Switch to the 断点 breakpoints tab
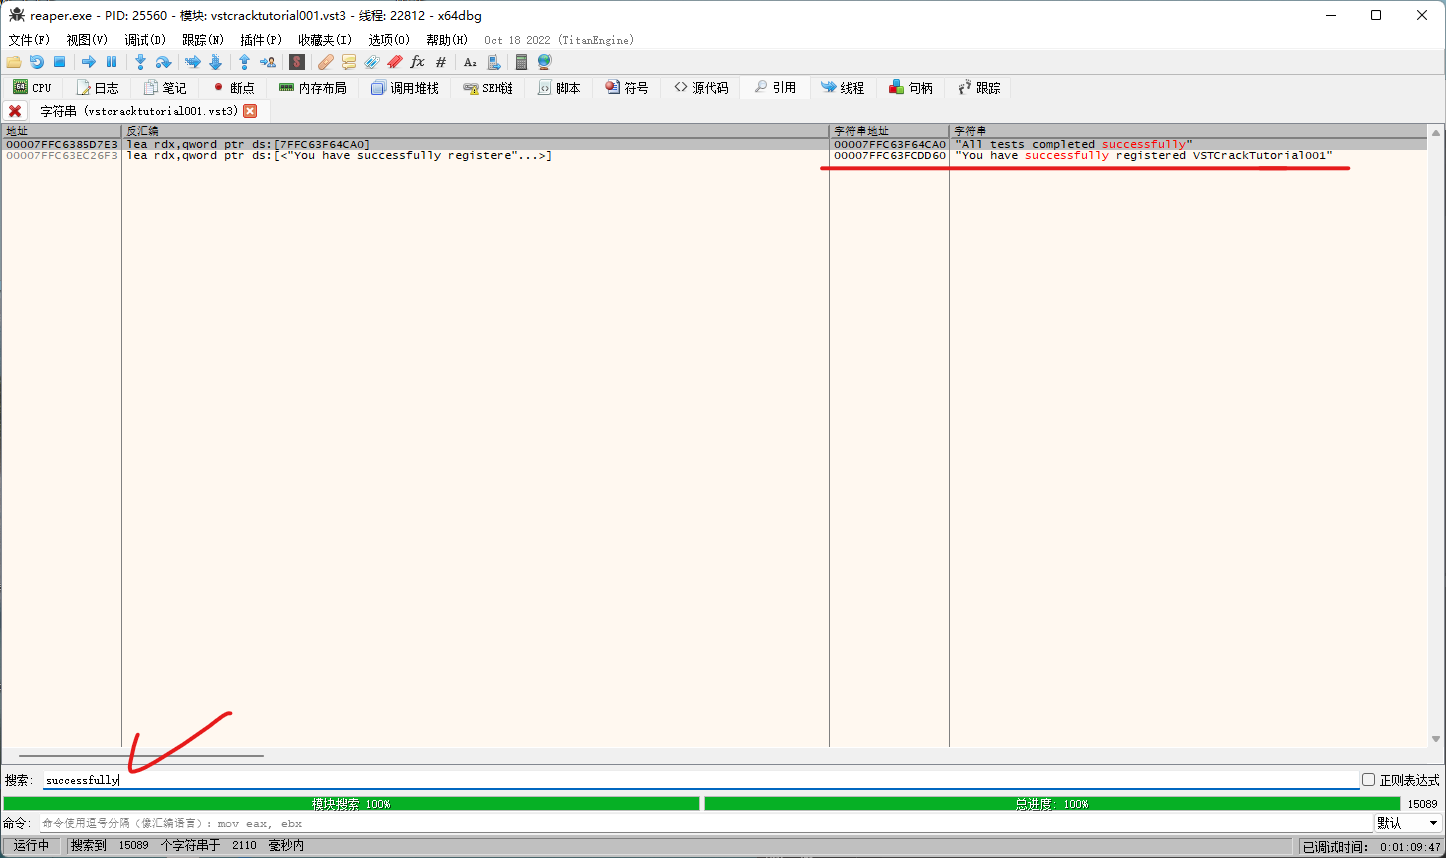Screen dimensions: 1446x858 [233, 88]
